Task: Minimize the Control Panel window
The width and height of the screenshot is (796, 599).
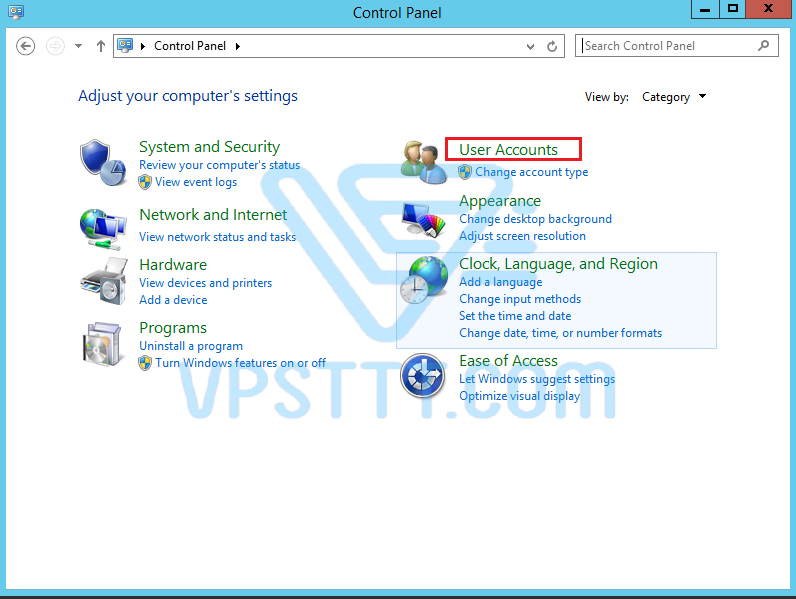Action: pos(705,9)
